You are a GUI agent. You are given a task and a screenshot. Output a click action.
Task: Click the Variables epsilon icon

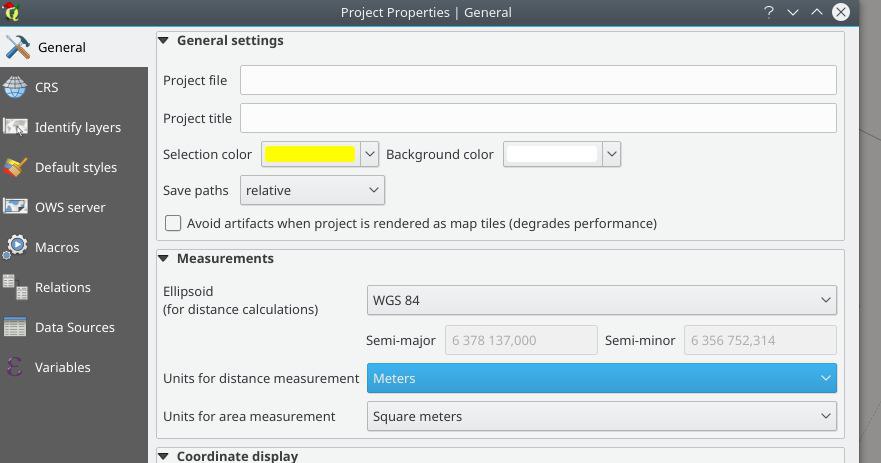pyautogui.click(x=15, y=367)
